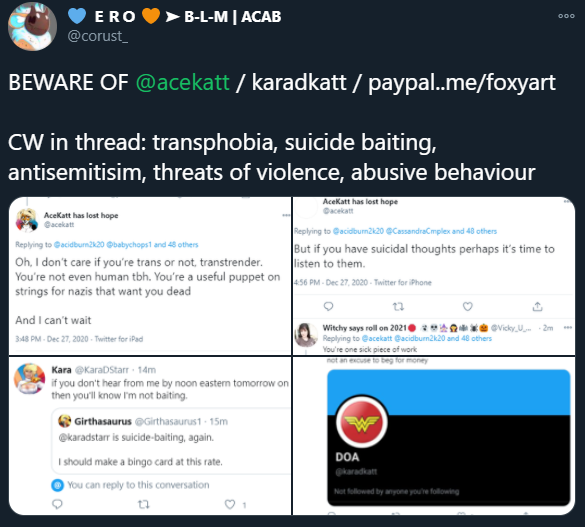Click the blue 'You can reply' conversation icon
Screen dimensions: 585x527
click(57, 485)
